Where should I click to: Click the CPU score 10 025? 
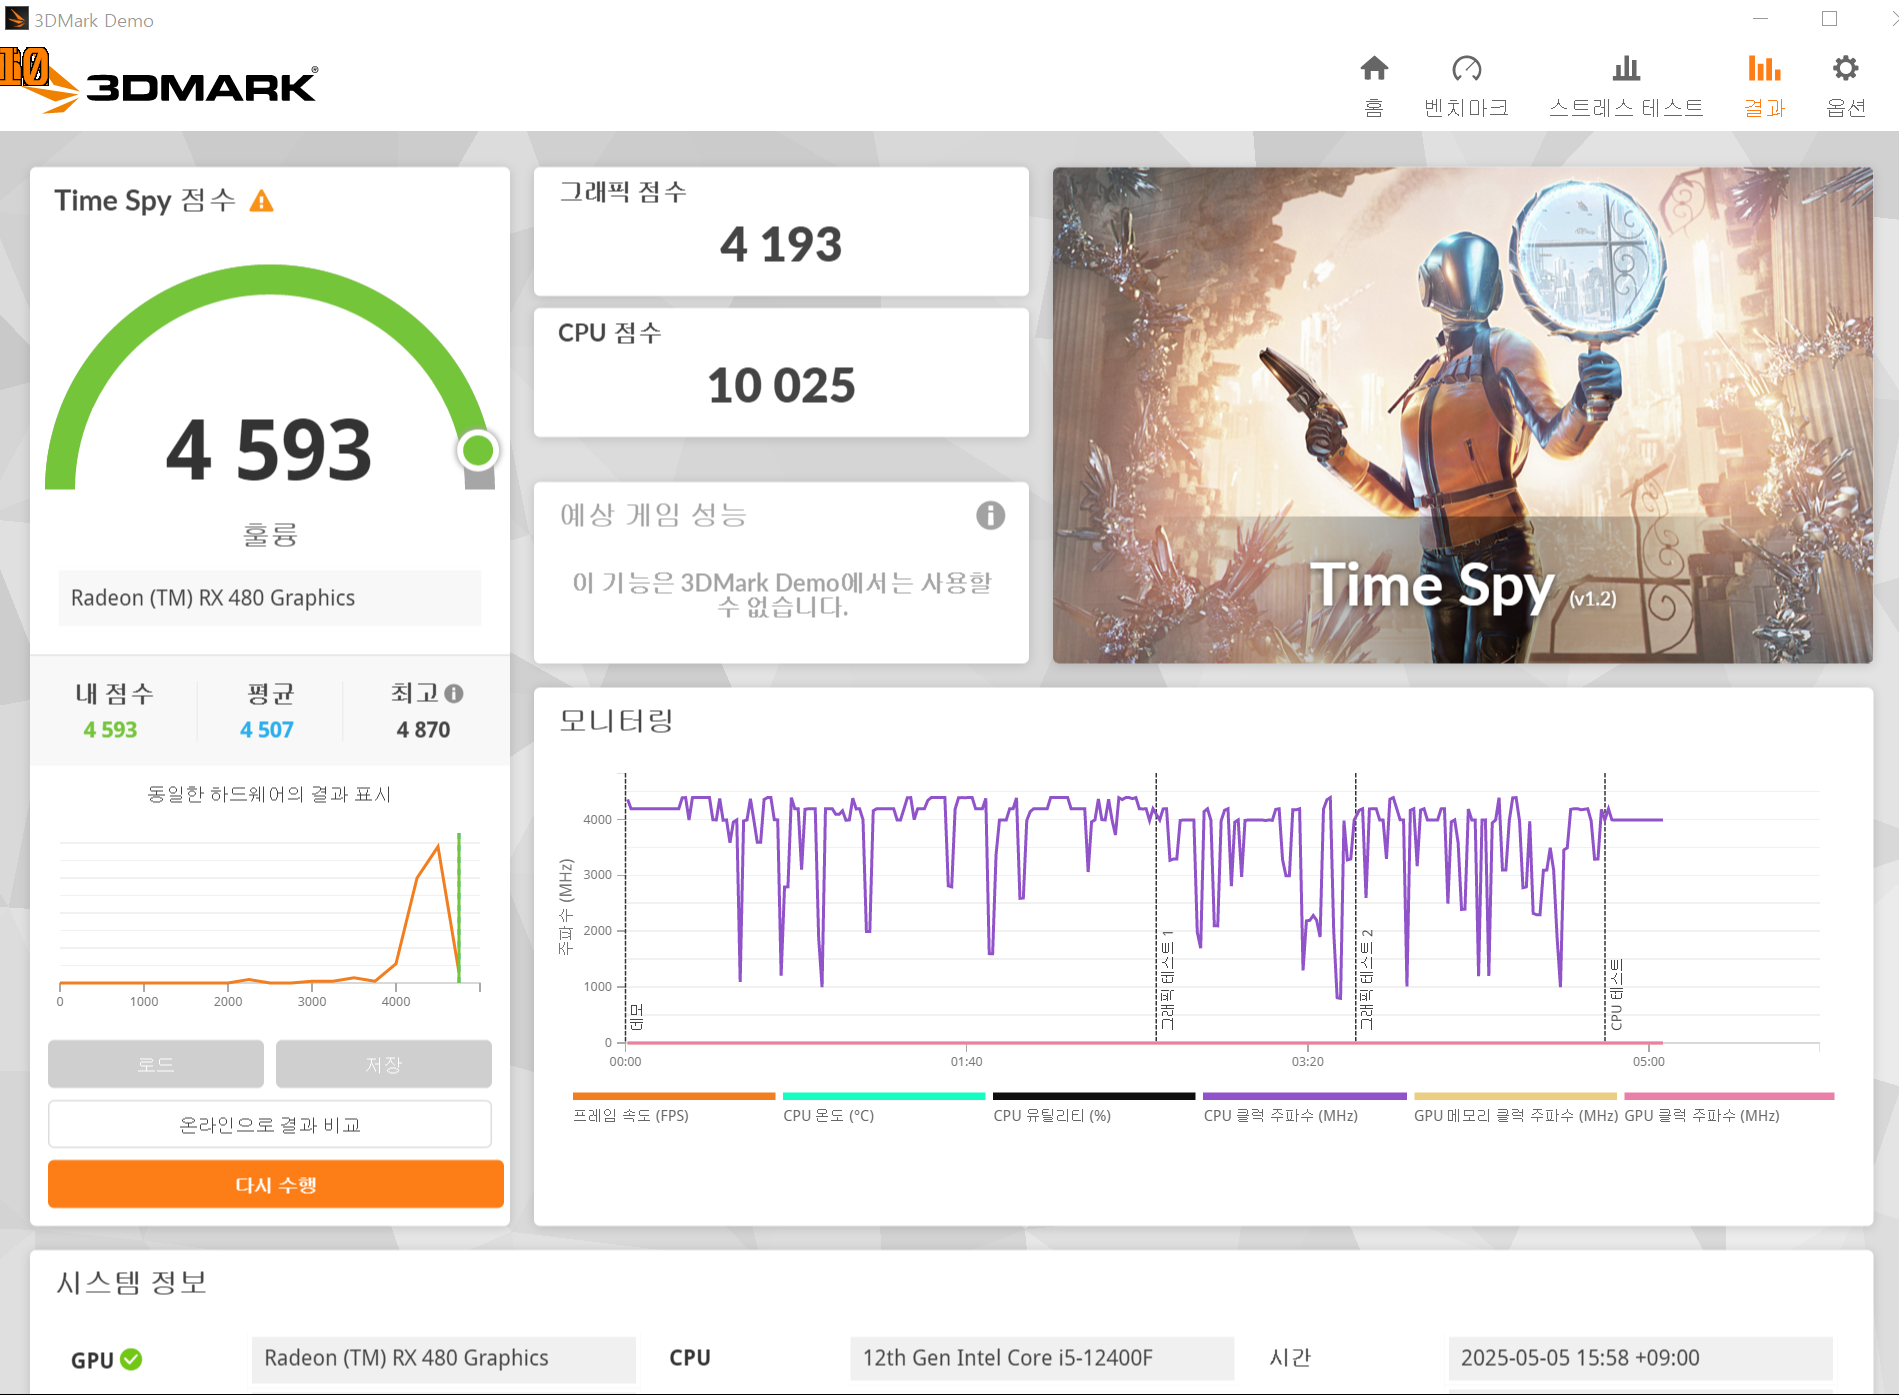pyautogui.click(x=781, y=386)
